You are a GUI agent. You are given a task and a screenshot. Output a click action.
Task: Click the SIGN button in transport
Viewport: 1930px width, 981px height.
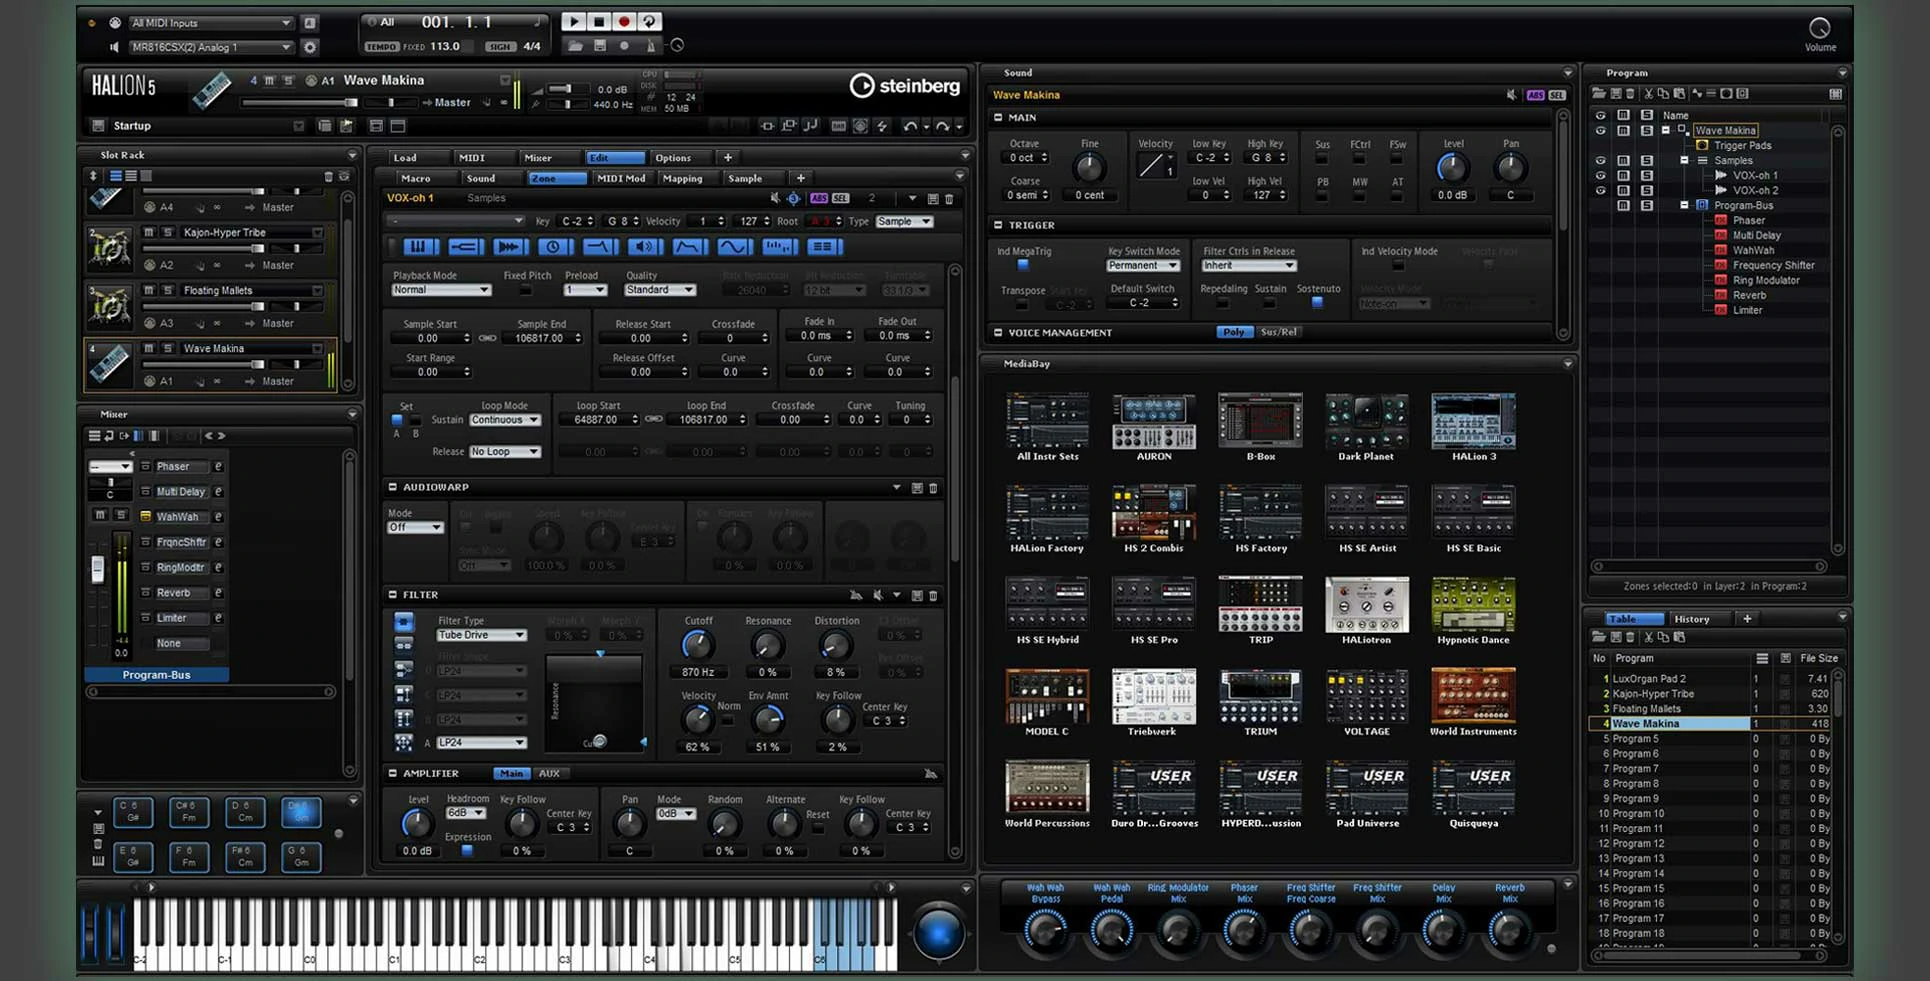point(499,46)
